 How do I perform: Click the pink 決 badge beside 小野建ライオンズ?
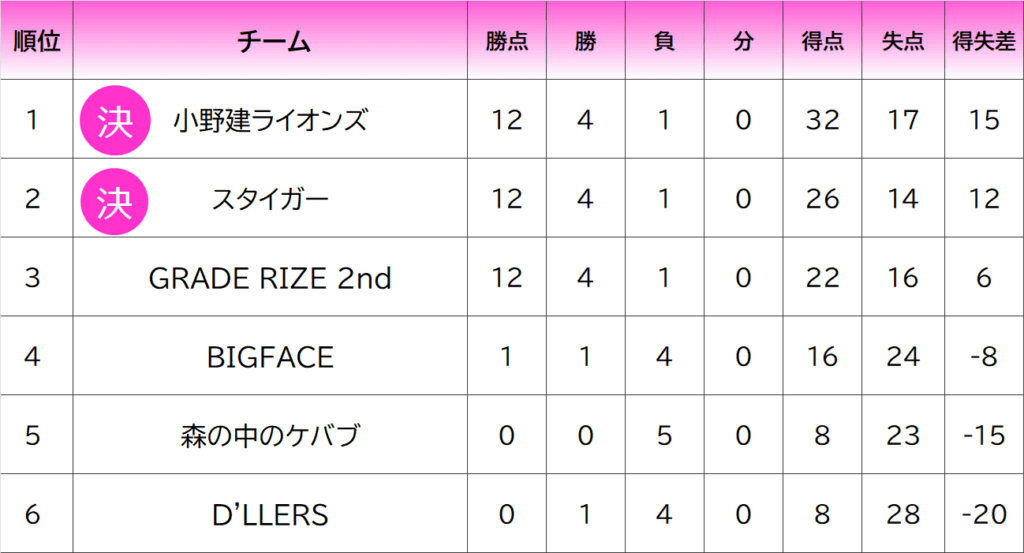click(x=114, y=120)
